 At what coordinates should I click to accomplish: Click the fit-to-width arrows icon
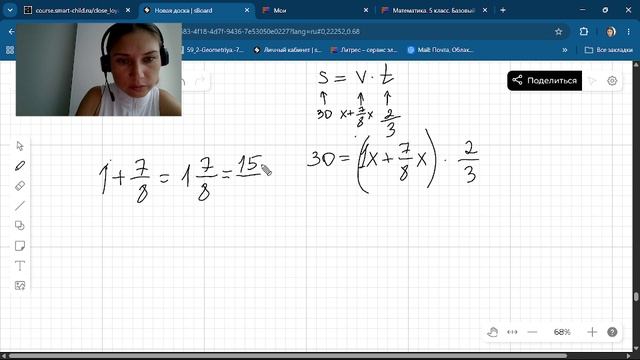(512, 332)
